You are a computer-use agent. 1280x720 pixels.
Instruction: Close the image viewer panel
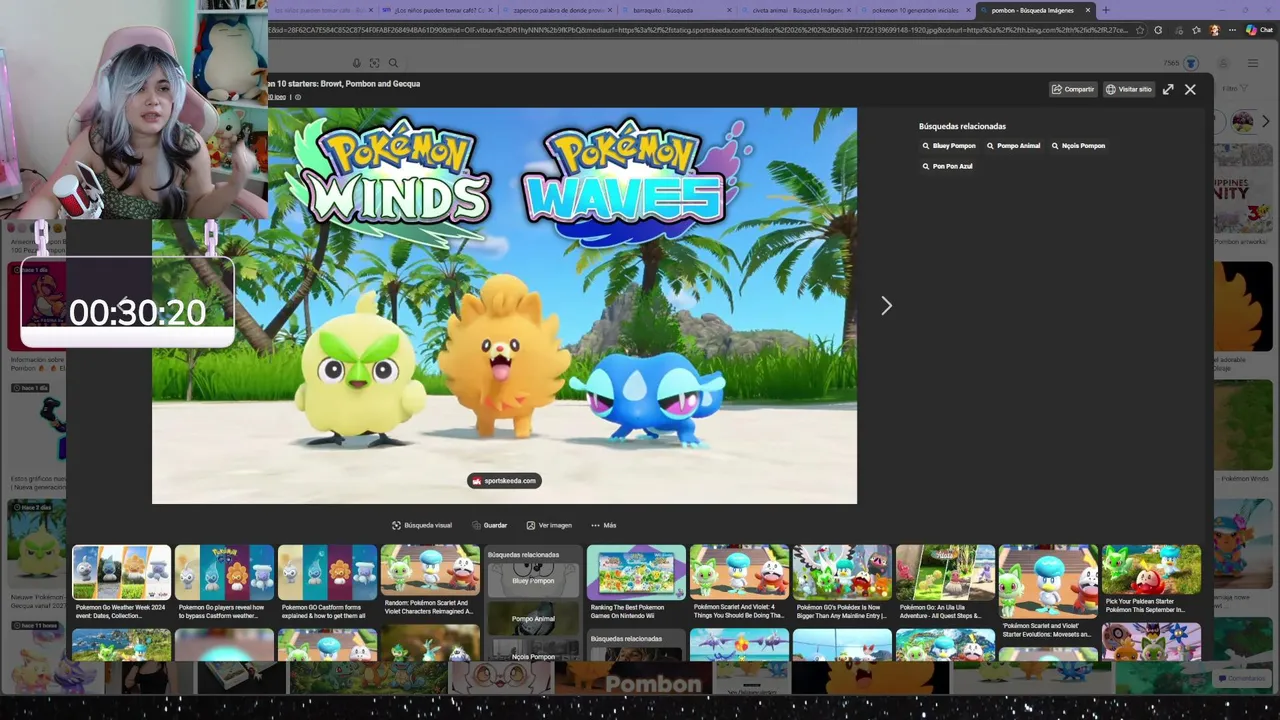point(1190,89)
